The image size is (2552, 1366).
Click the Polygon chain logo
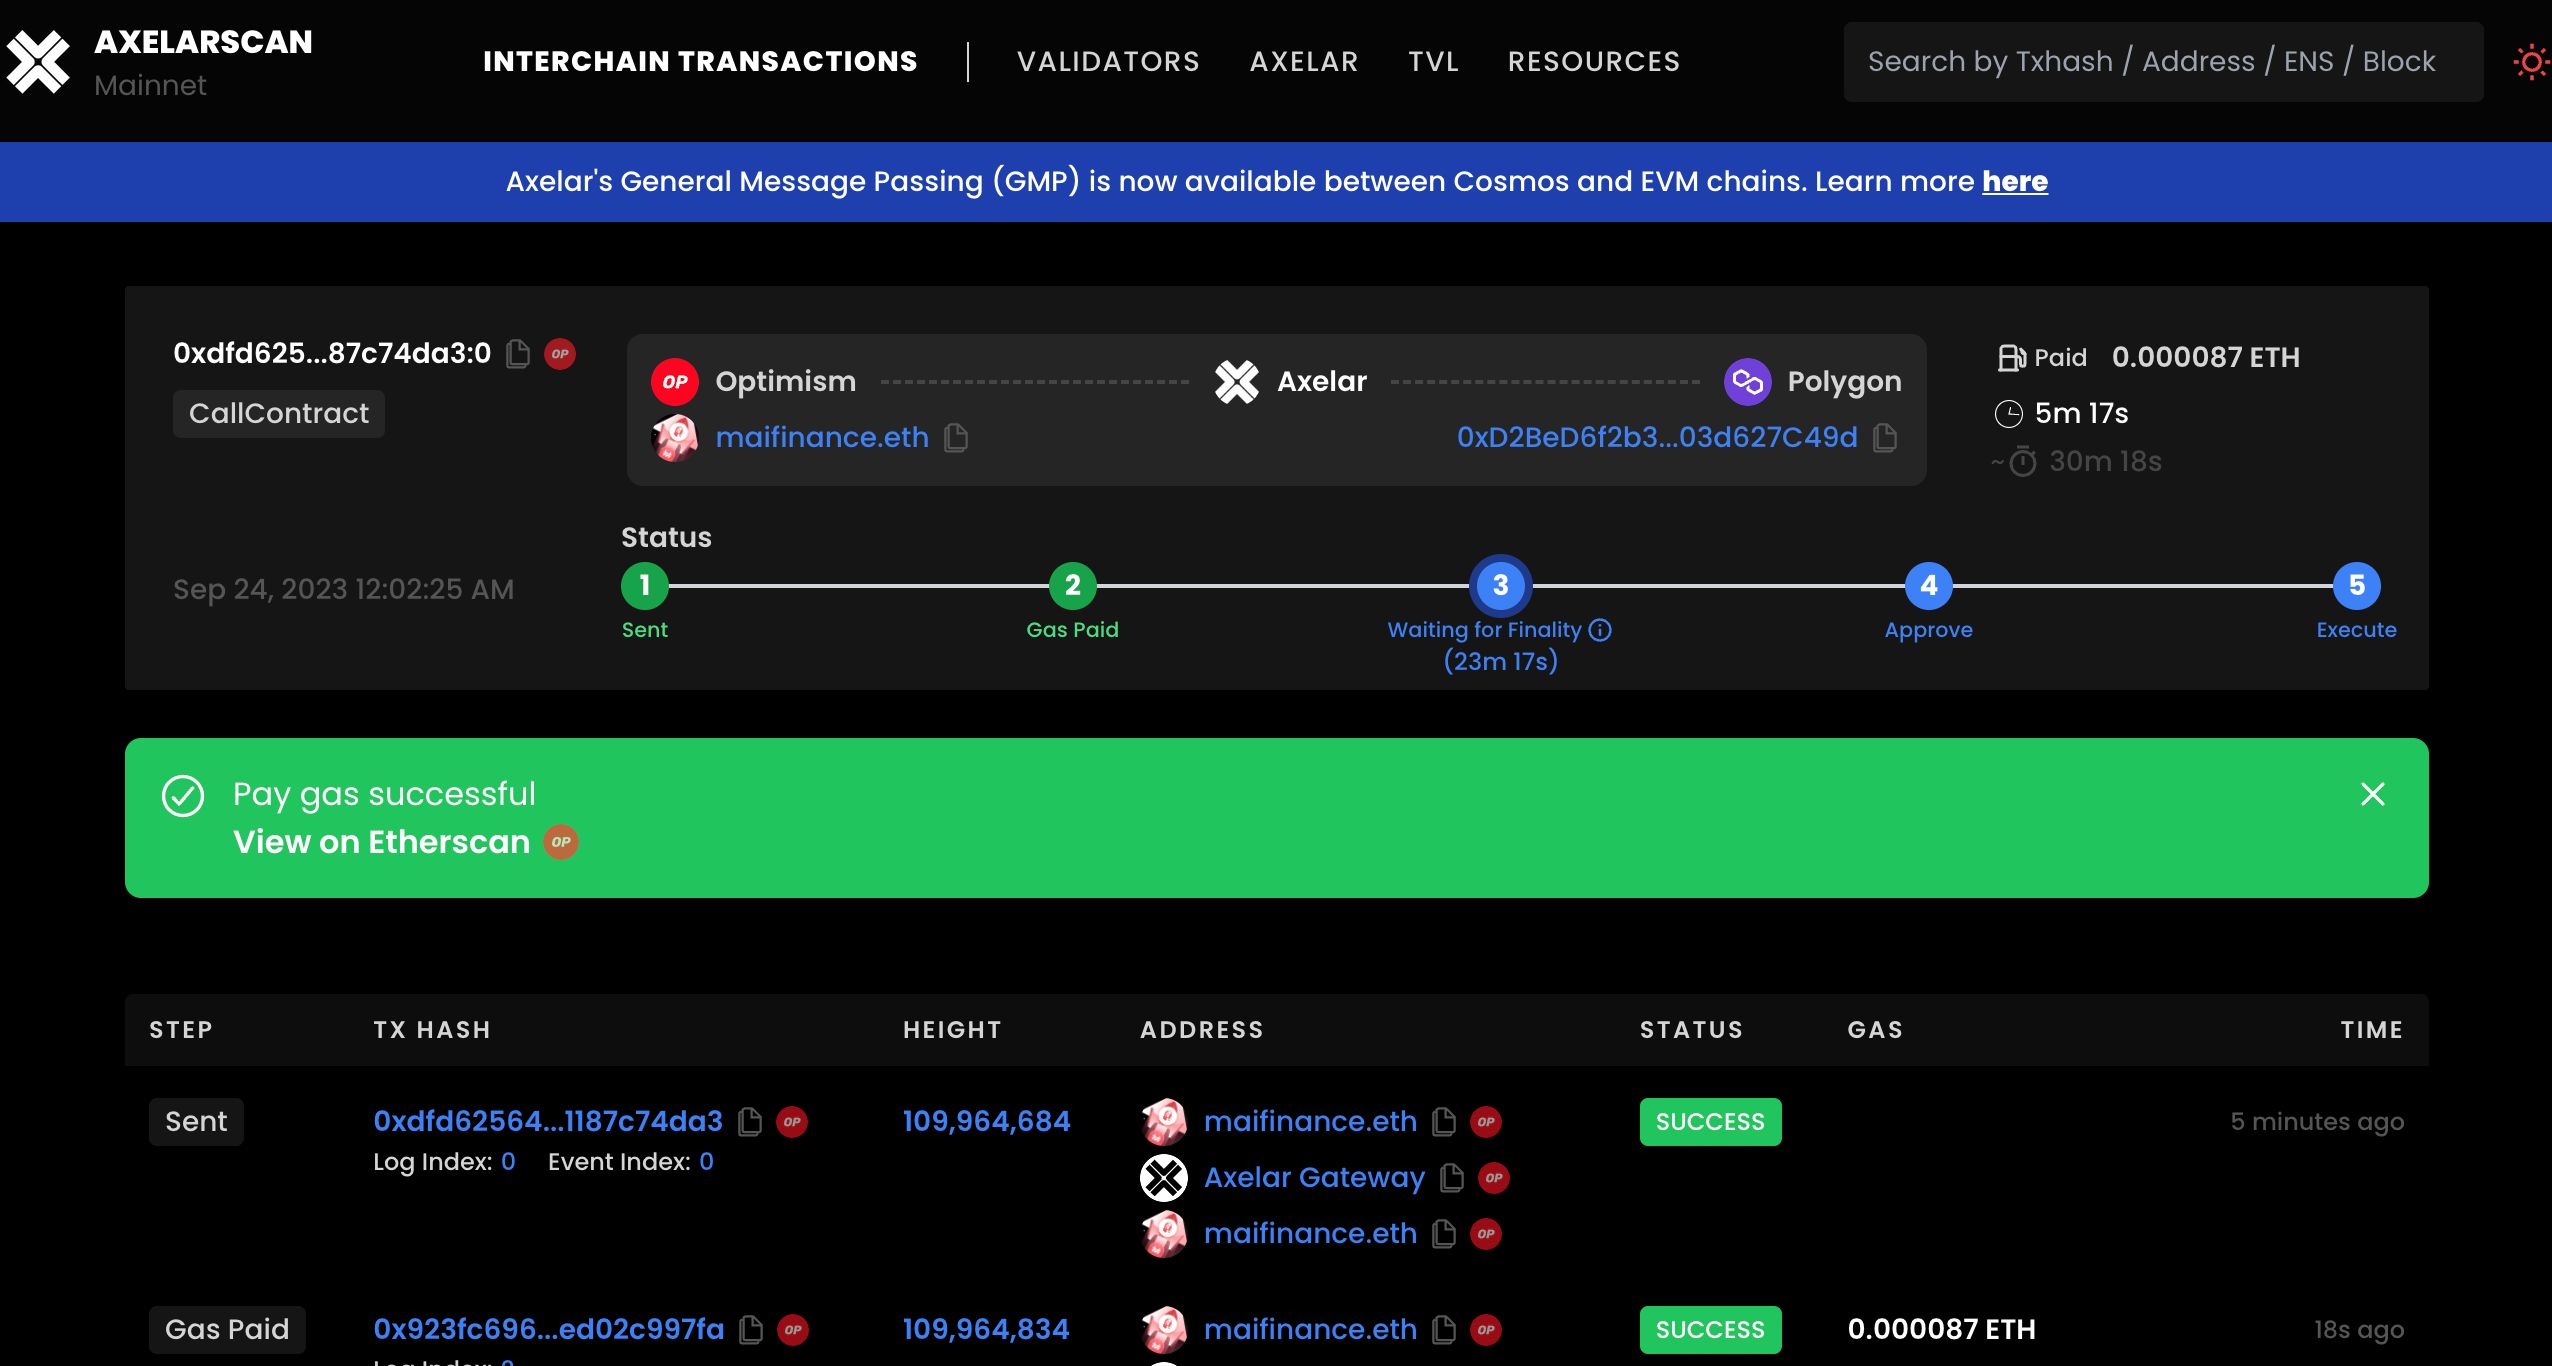click(1748, 382)
